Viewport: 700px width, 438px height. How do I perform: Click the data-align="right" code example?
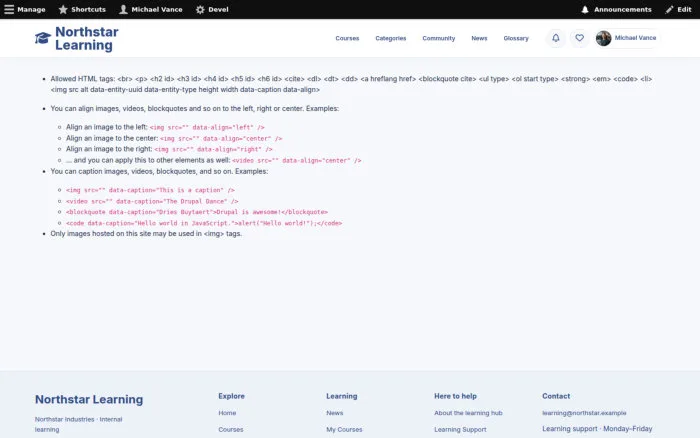(x=213, y=150)
